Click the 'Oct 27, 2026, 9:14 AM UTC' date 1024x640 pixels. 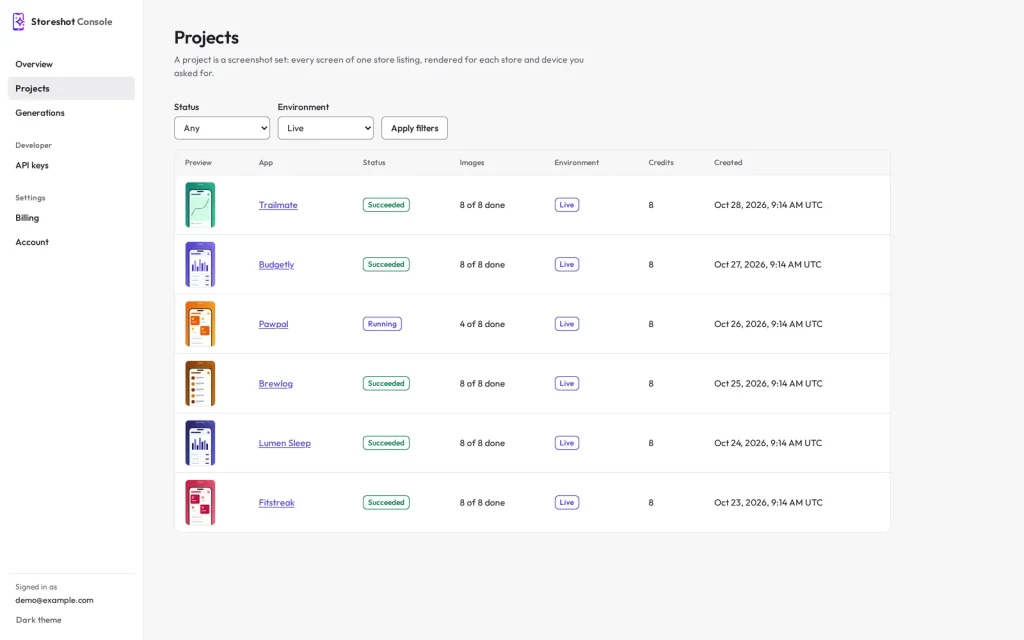pyautogui.click(x=767, y=264)
